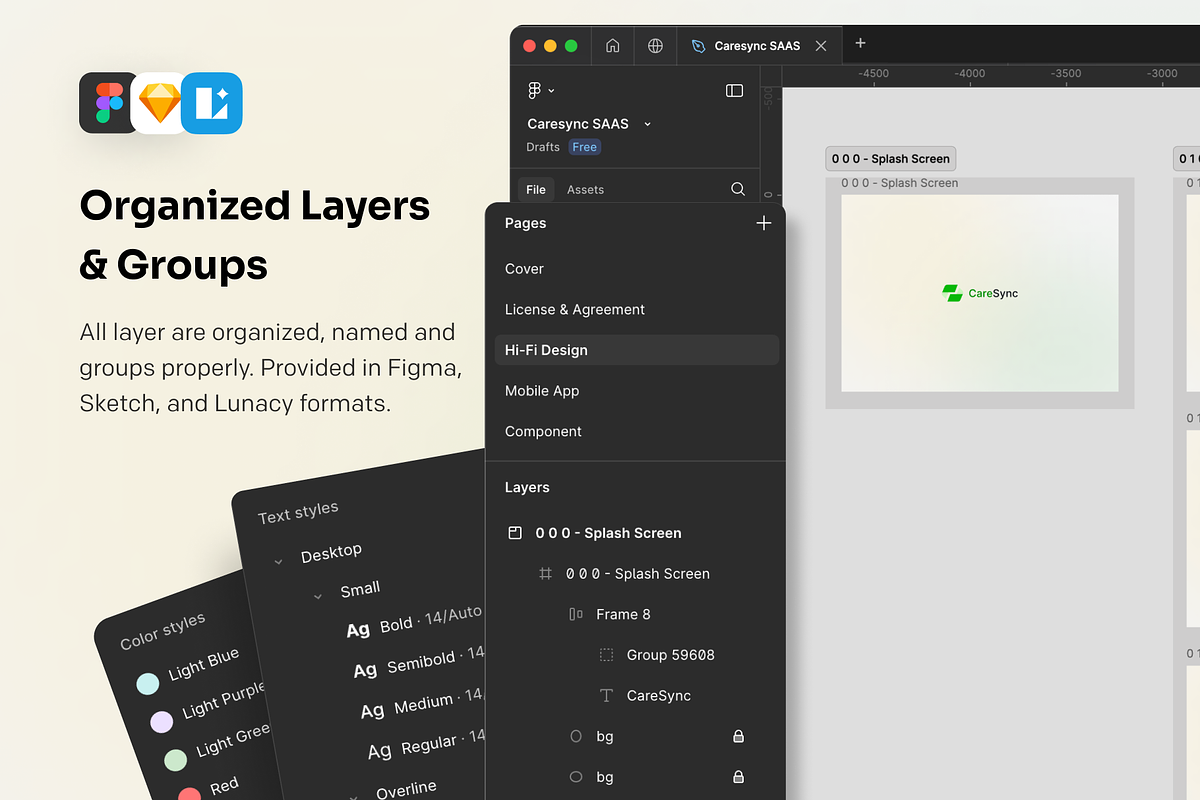Toggle lock on the lower bg layer
The image size is (1200, 800).
(739, 777)
